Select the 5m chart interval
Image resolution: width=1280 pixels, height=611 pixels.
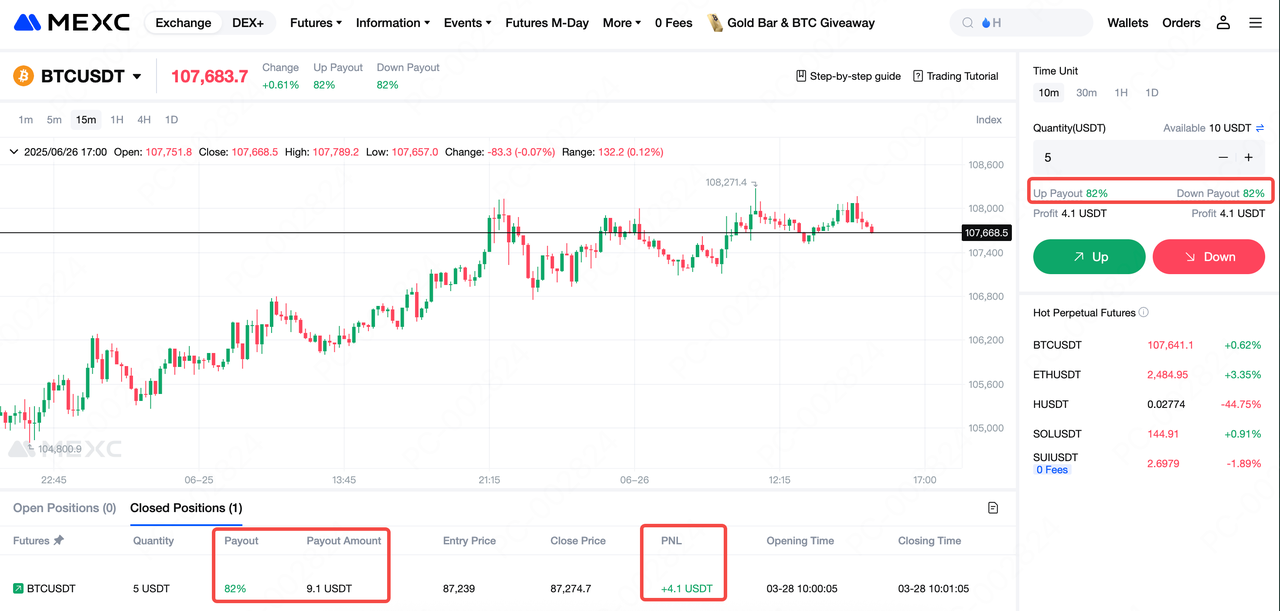coord(54,120)
